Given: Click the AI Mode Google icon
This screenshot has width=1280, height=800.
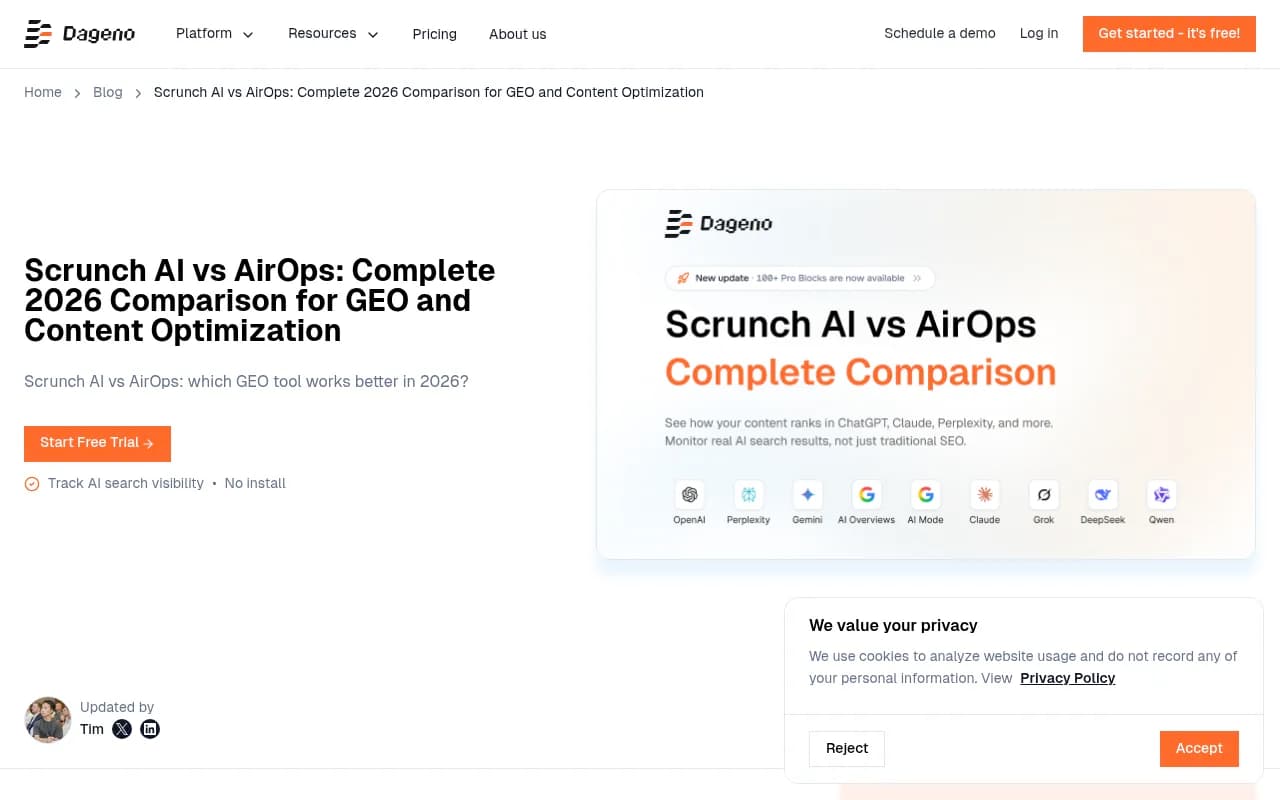Looking at the screenshot, I should point(925,494).
